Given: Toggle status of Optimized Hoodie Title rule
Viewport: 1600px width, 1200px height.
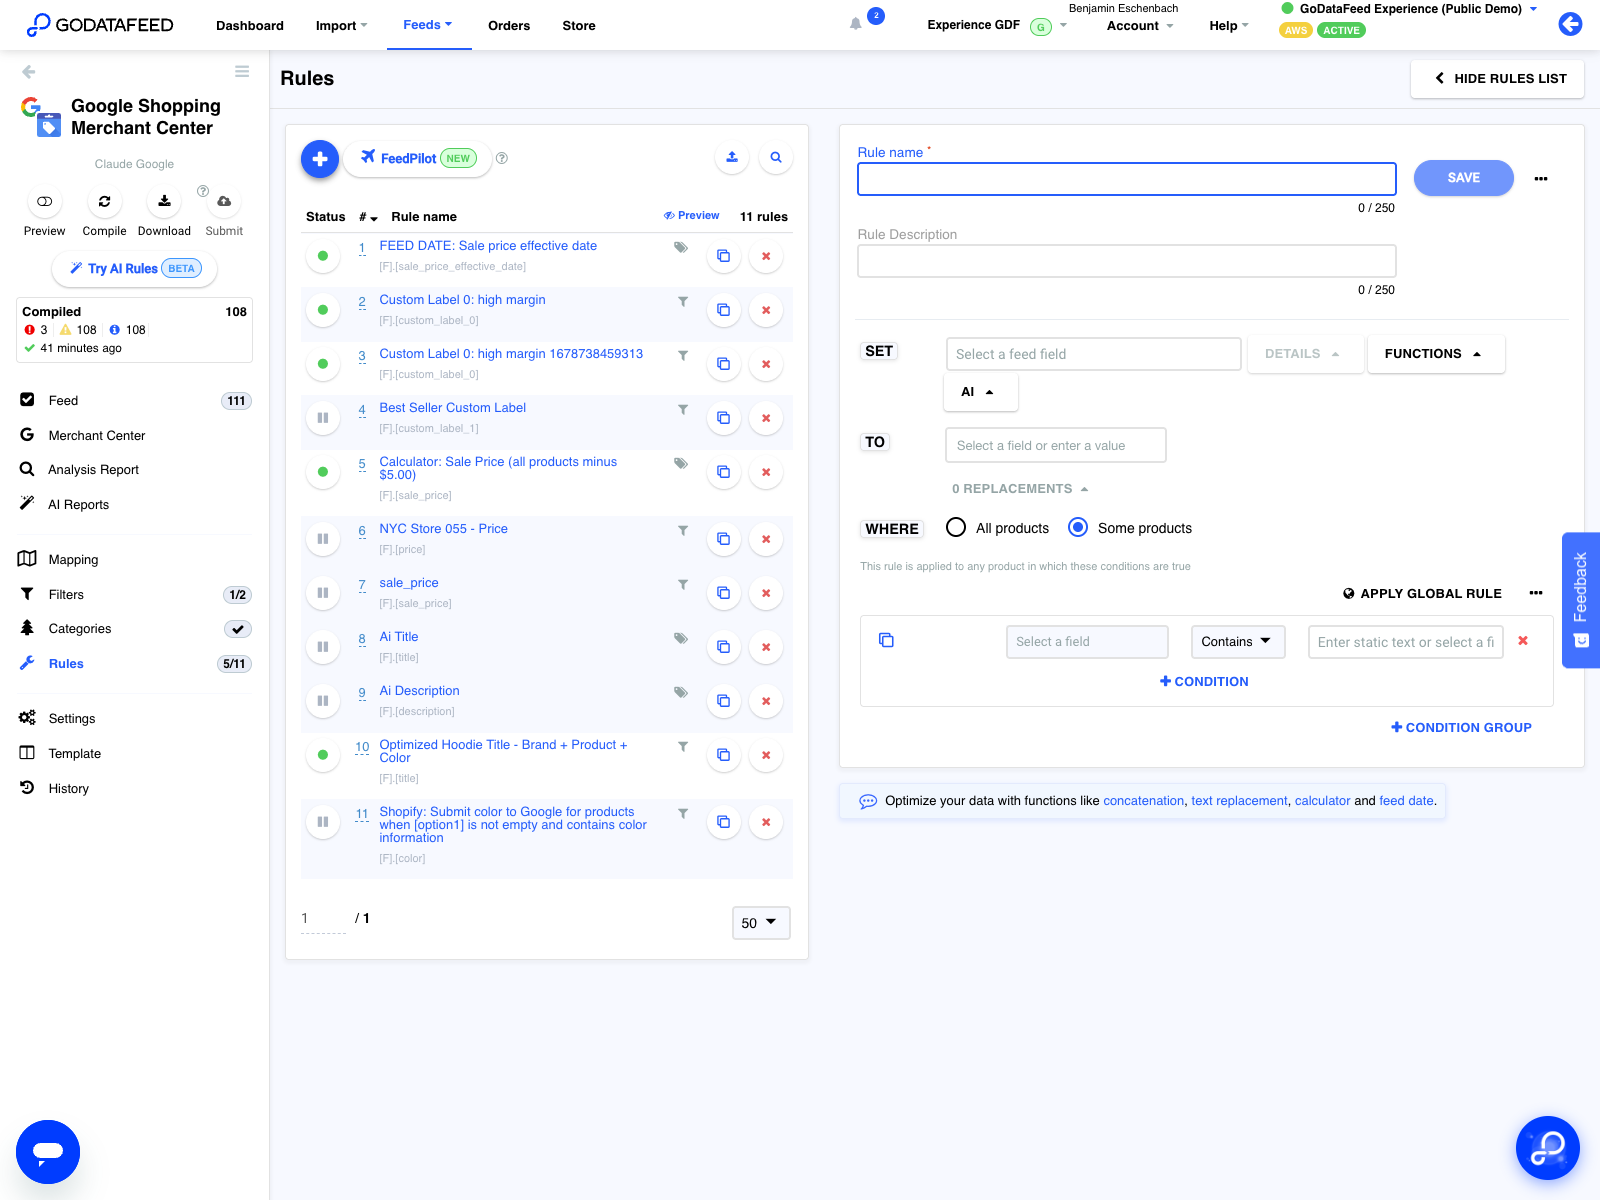Looking at the screenshot, I should 323,755.
